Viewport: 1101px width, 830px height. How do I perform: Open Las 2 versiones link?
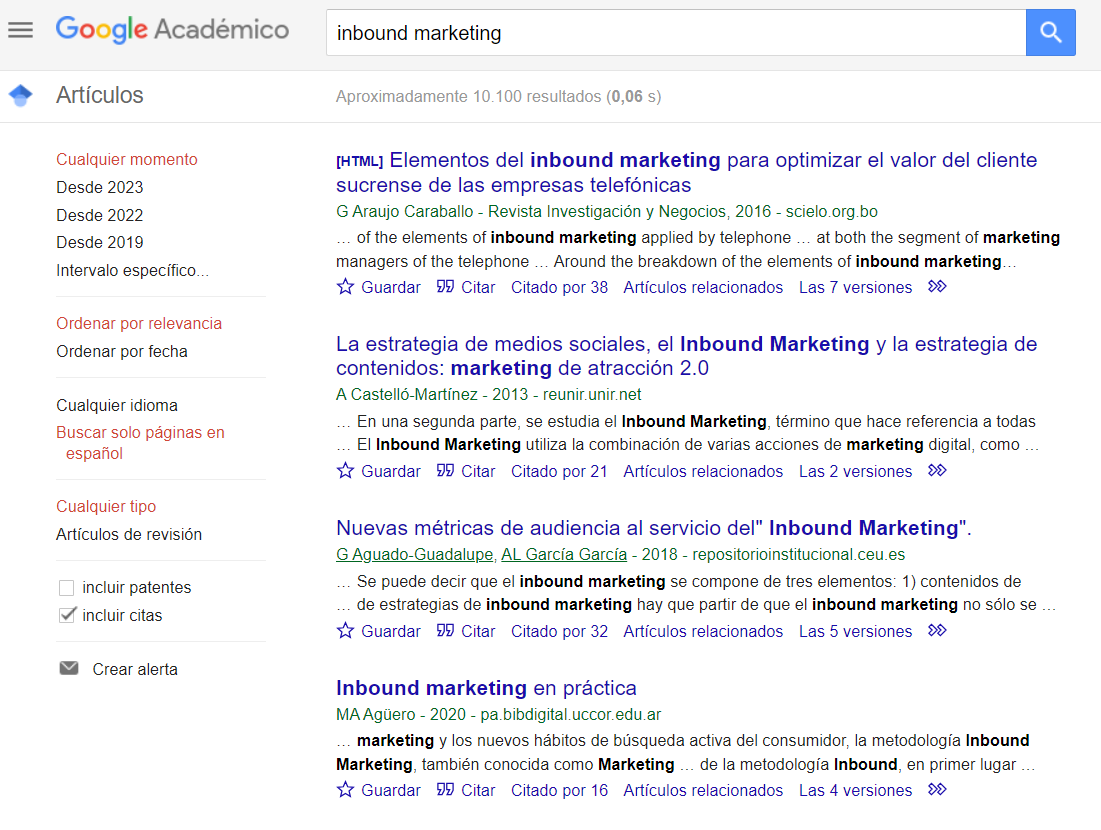[855, 471]
